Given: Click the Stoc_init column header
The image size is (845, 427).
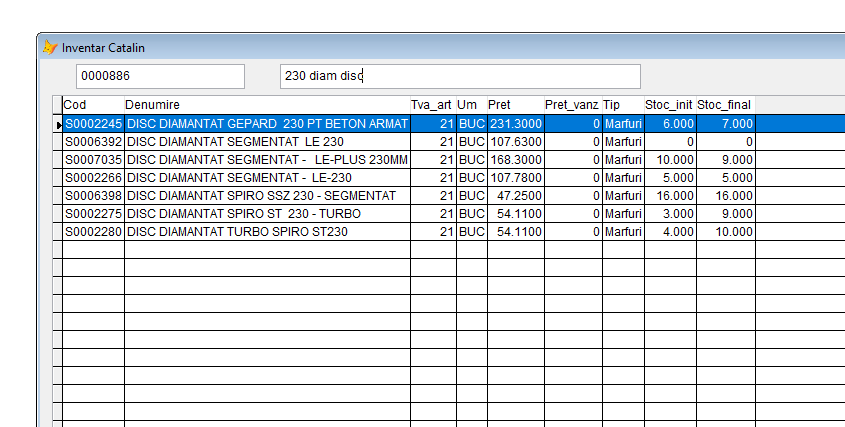Looking at the screenshot, I should click(x=670, y=105).
